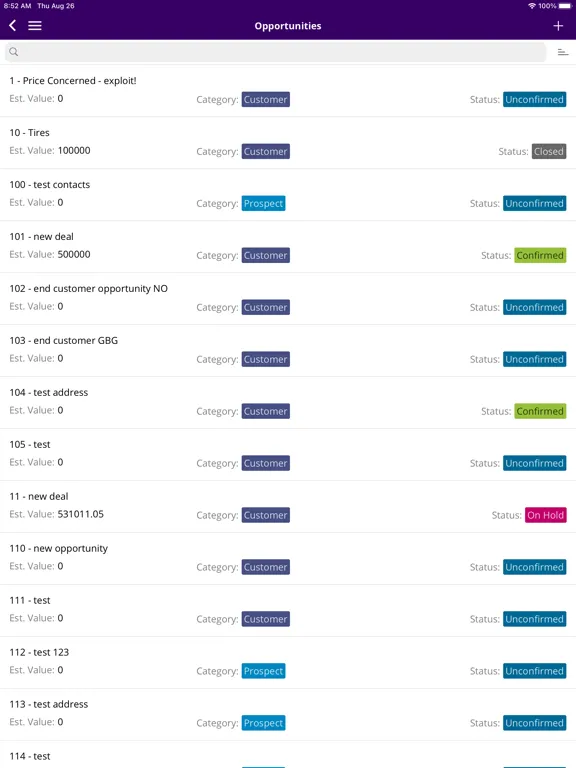This screenshot has width=576, height=768.
Task: Add a new opportunity with plus icon
Action: pyautogui.click(x=558, y=25)
